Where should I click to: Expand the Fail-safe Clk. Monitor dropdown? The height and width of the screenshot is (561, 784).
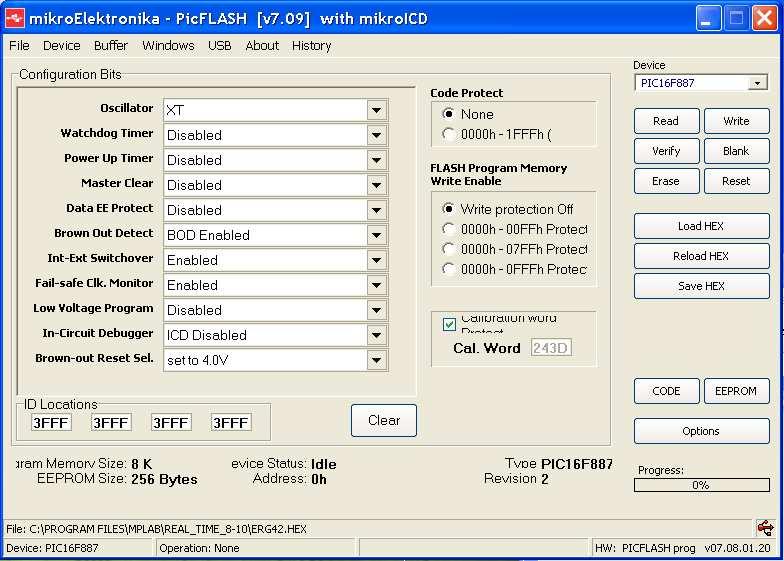376,285
